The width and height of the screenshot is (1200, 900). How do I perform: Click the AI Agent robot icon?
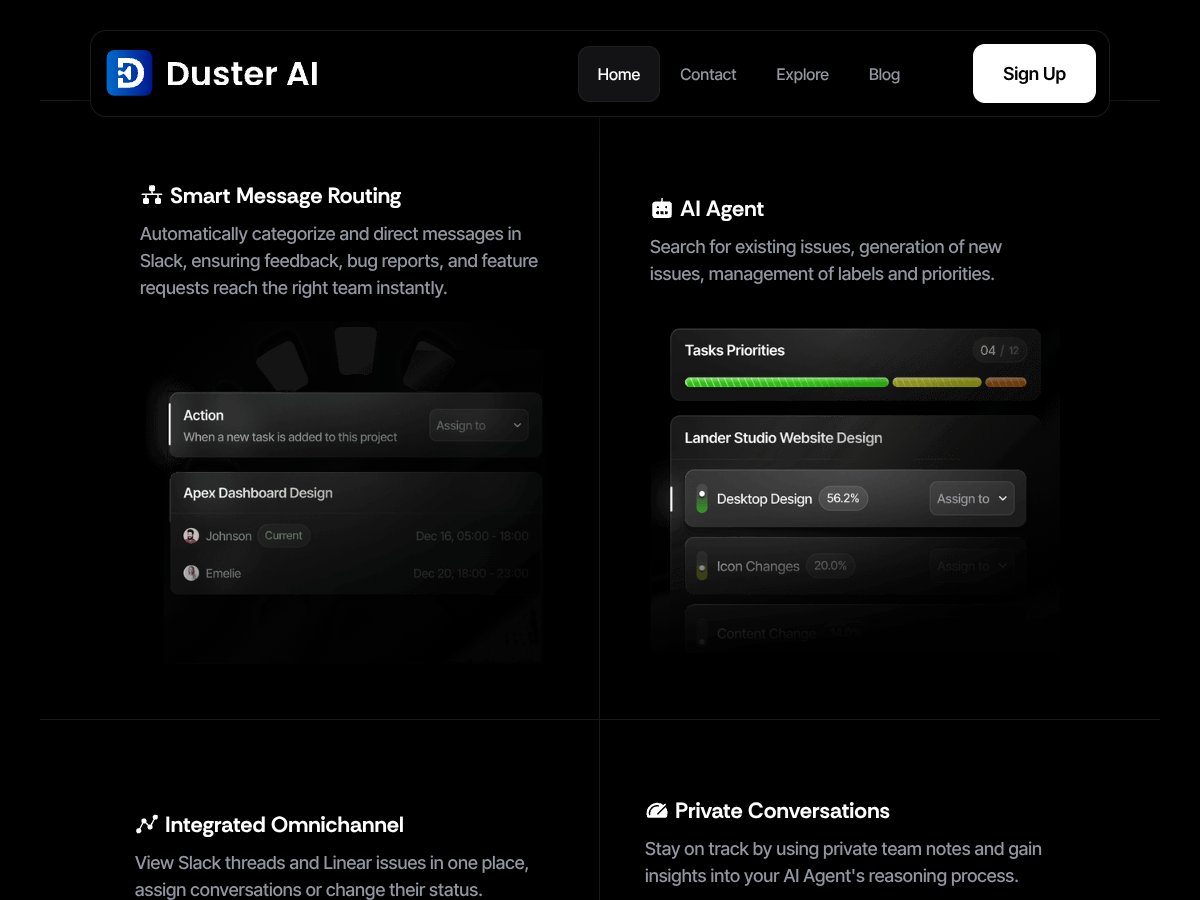click(661, 208)
